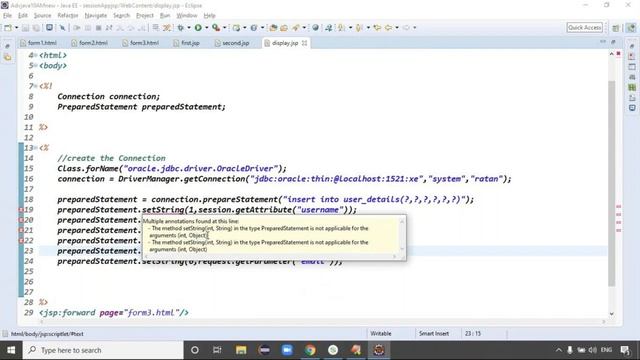Click the Back navigation arrow icon

[388, 28]
